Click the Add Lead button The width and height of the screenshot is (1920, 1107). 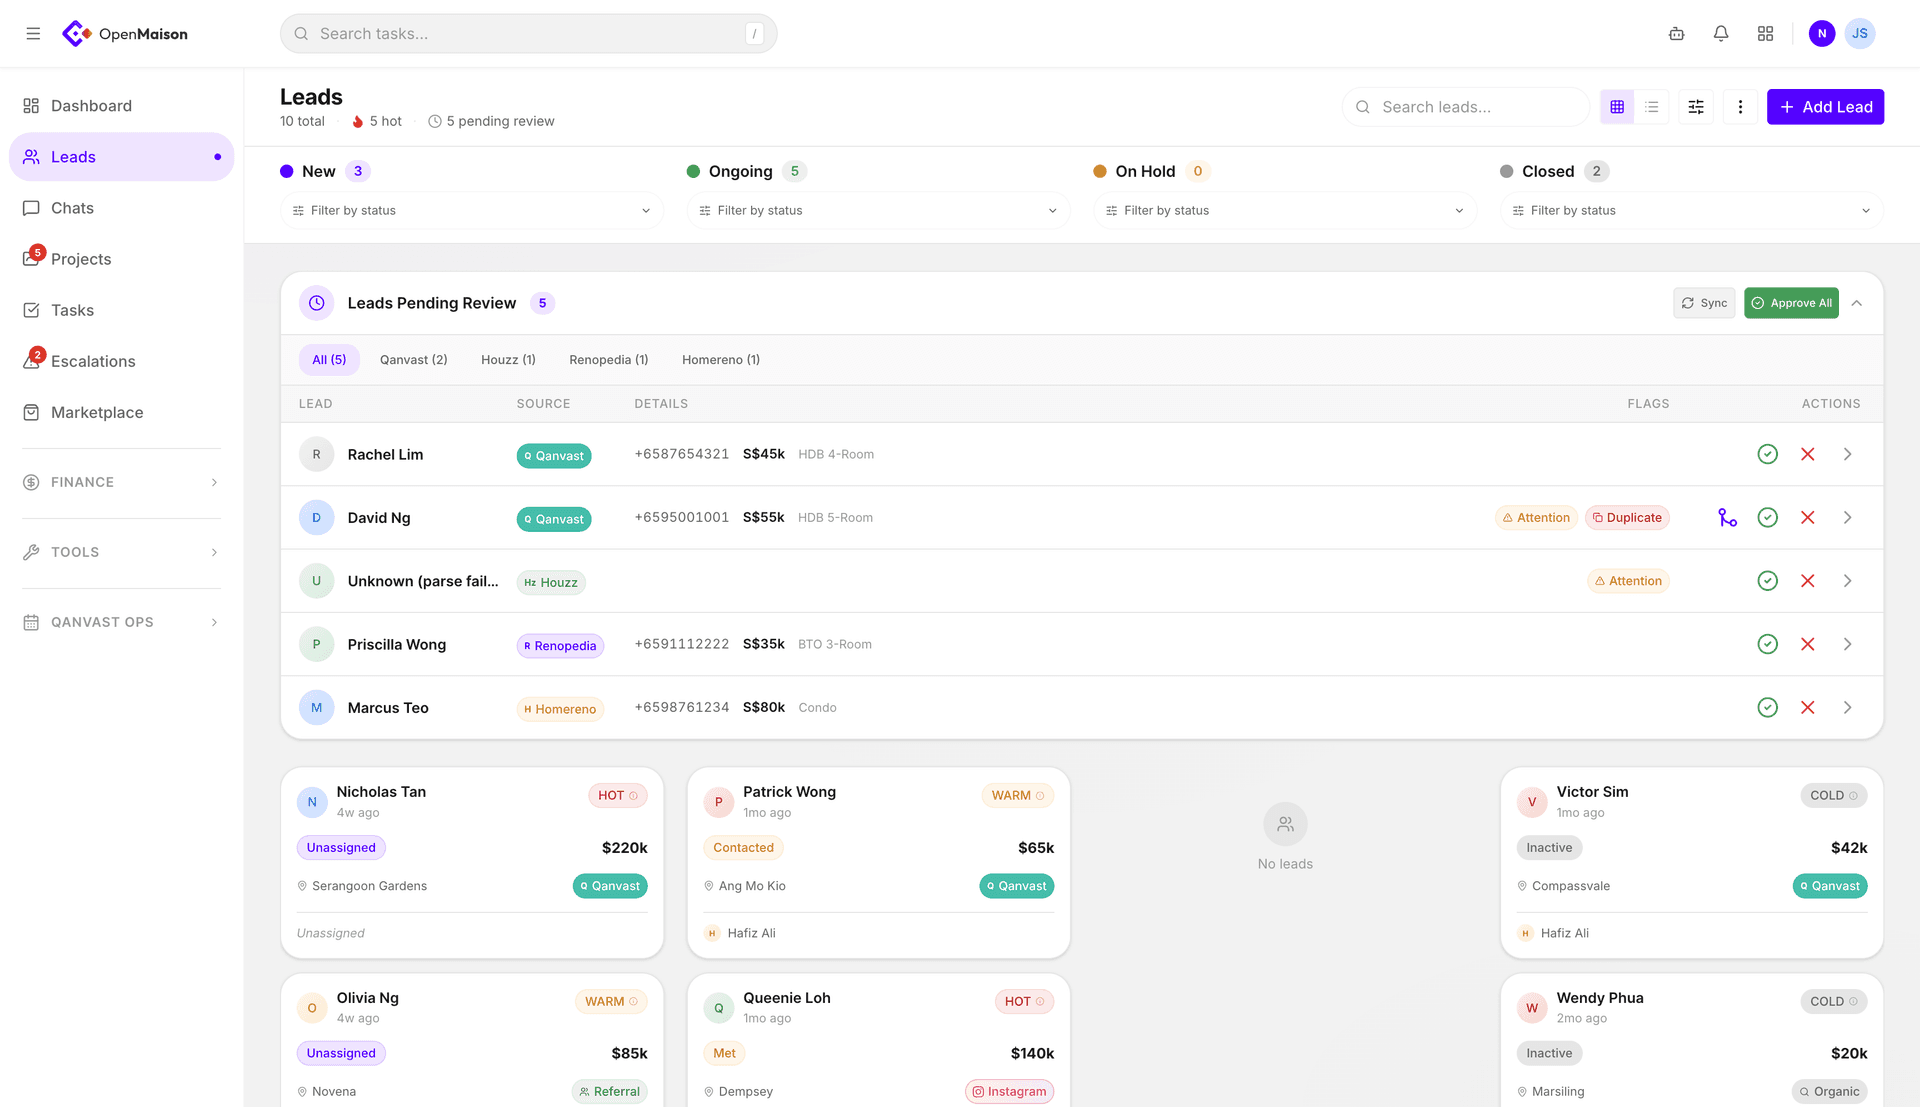pos(1825,107)
